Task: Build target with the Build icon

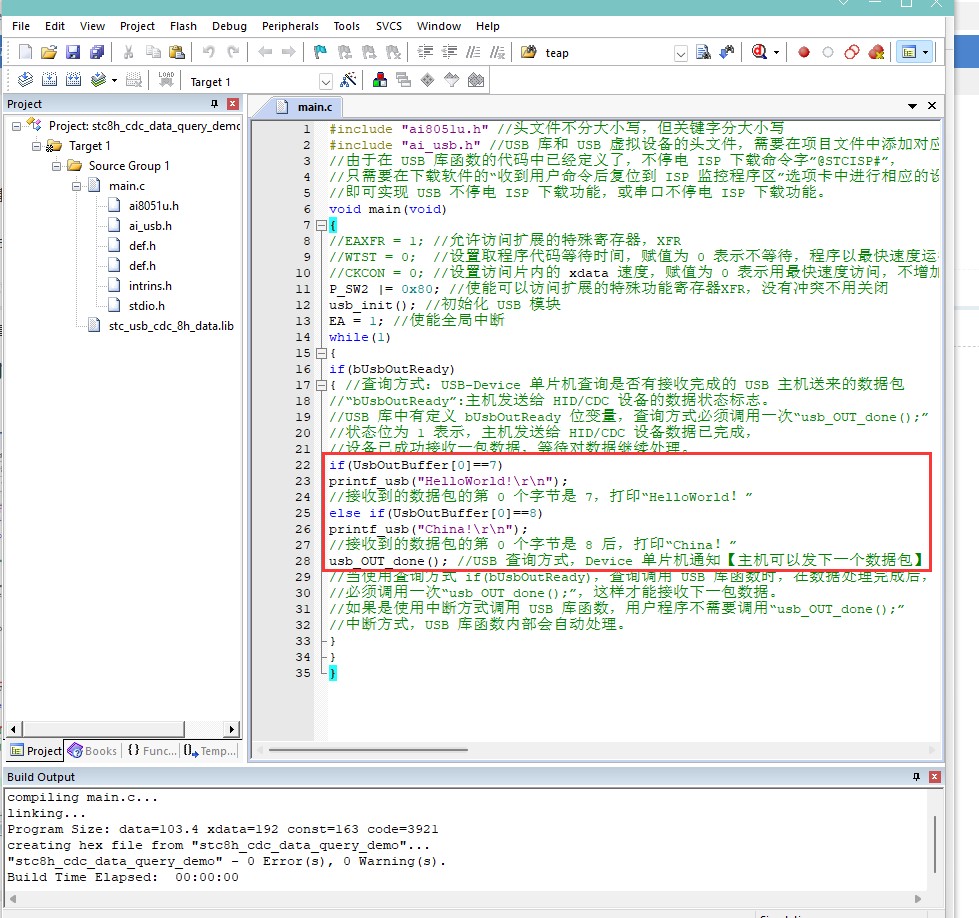Action: click(x=49, y=80)
